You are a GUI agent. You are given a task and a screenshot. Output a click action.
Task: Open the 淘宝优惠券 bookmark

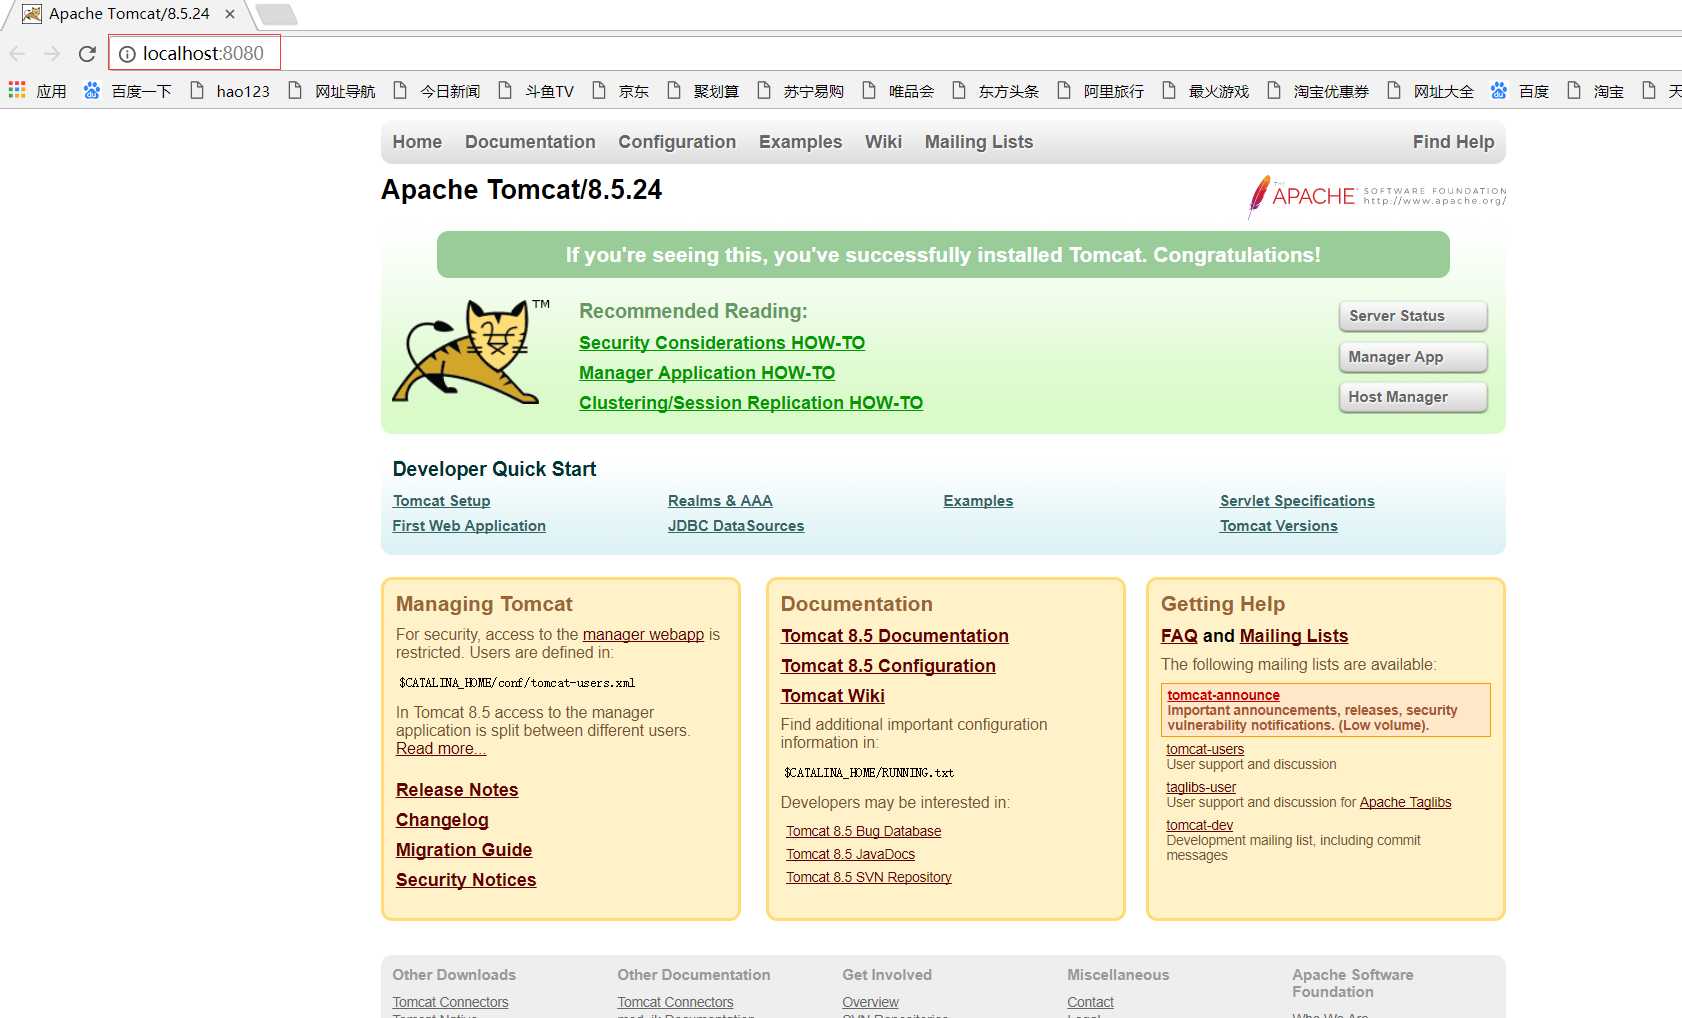[x=1318, y=91]
